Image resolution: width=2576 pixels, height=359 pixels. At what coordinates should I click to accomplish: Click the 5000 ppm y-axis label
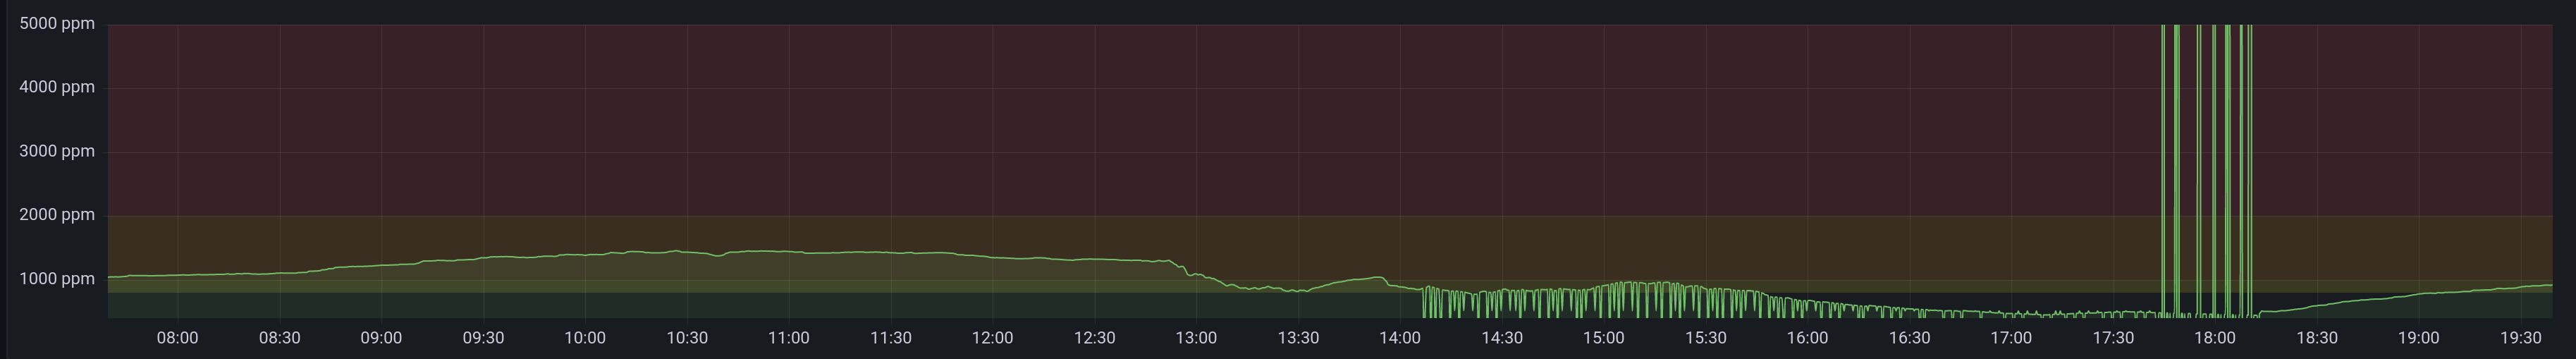[57, 24]
